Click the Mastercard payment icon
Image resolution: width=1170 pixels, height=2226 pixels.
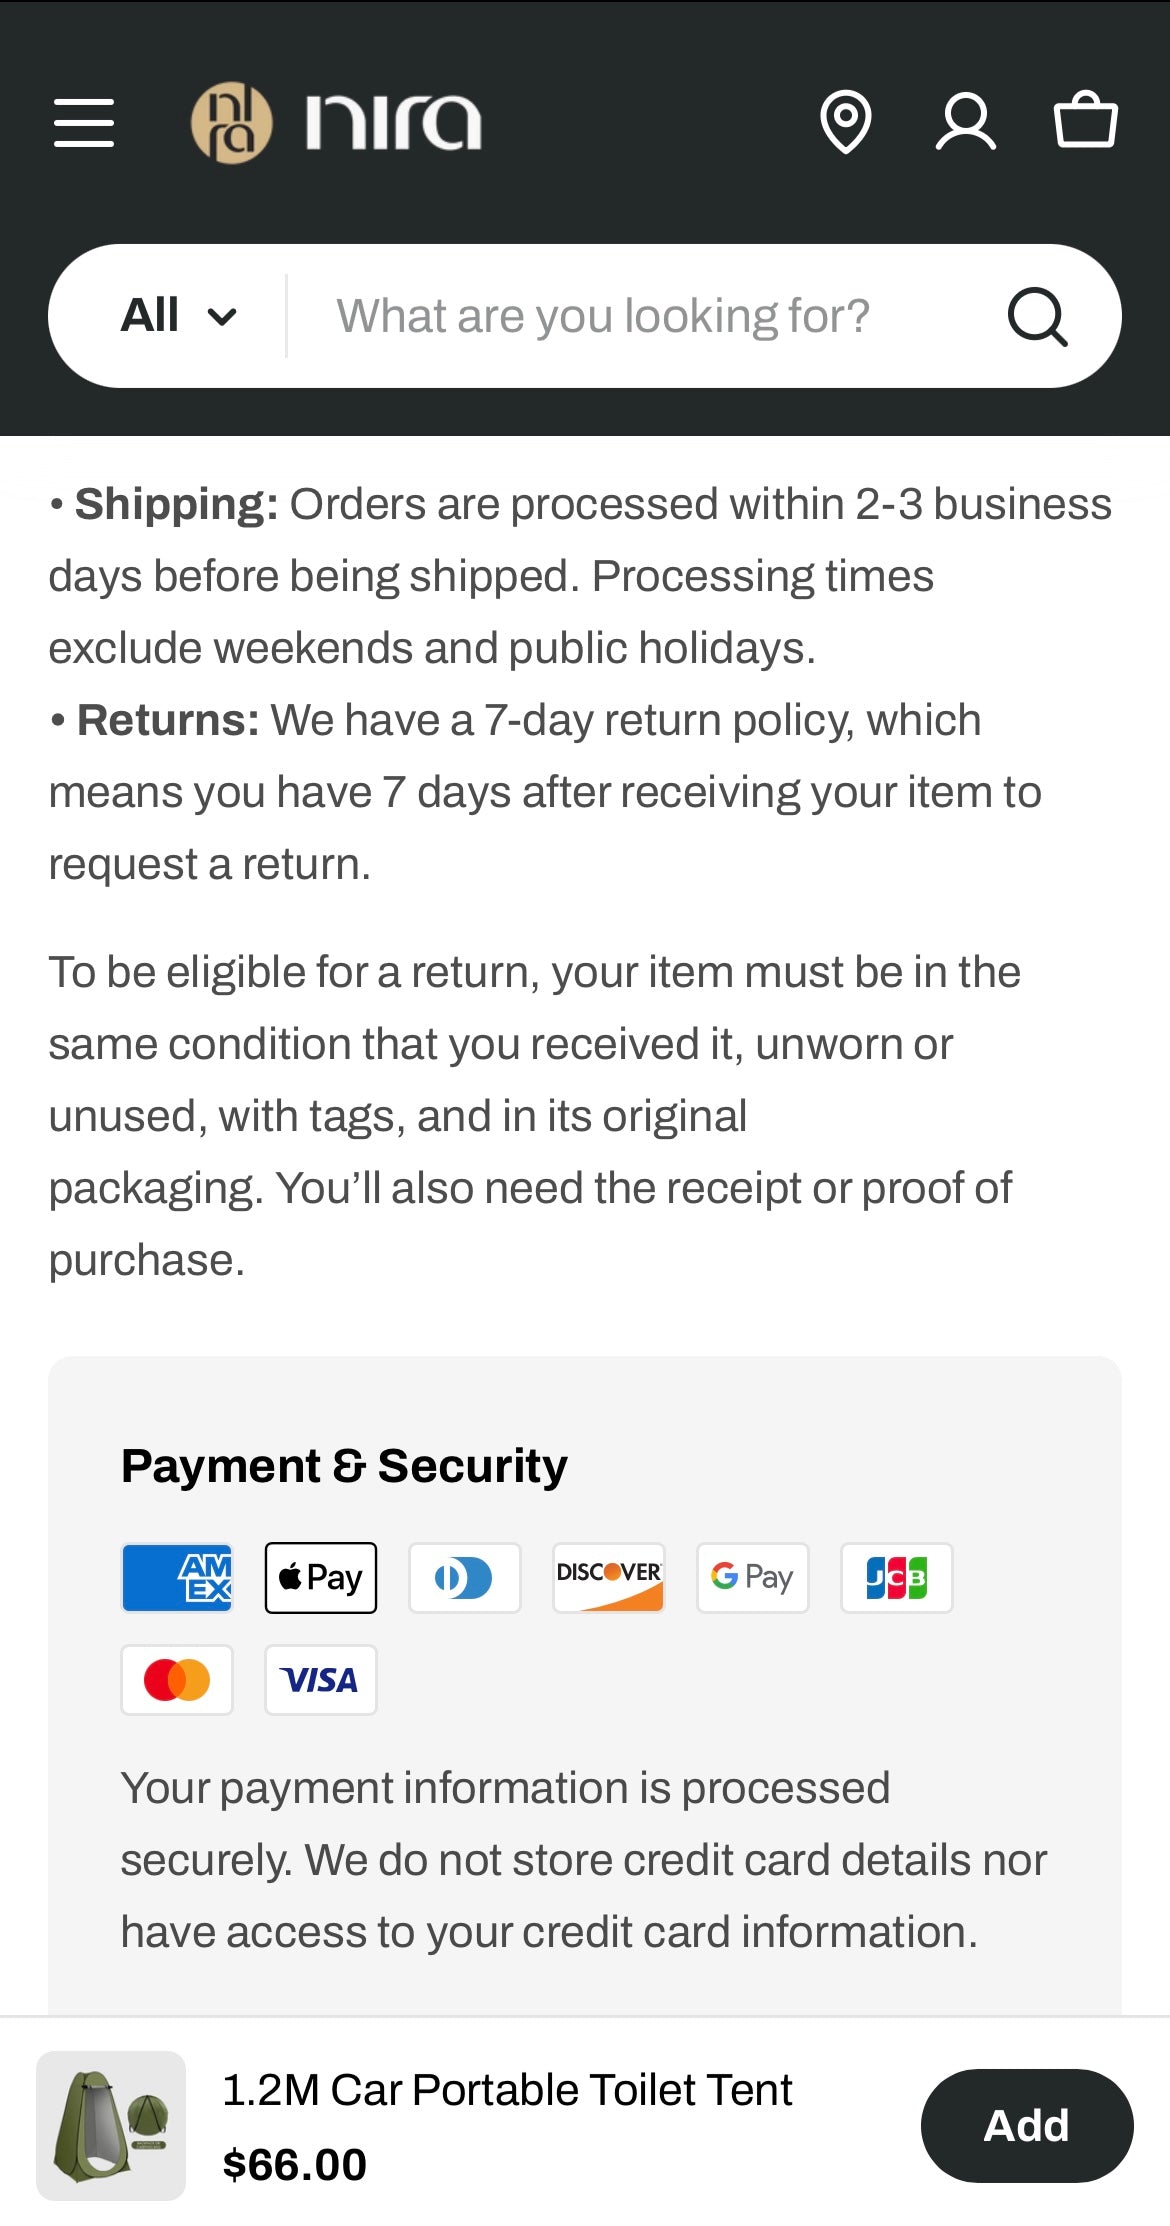pos(176,1679)
